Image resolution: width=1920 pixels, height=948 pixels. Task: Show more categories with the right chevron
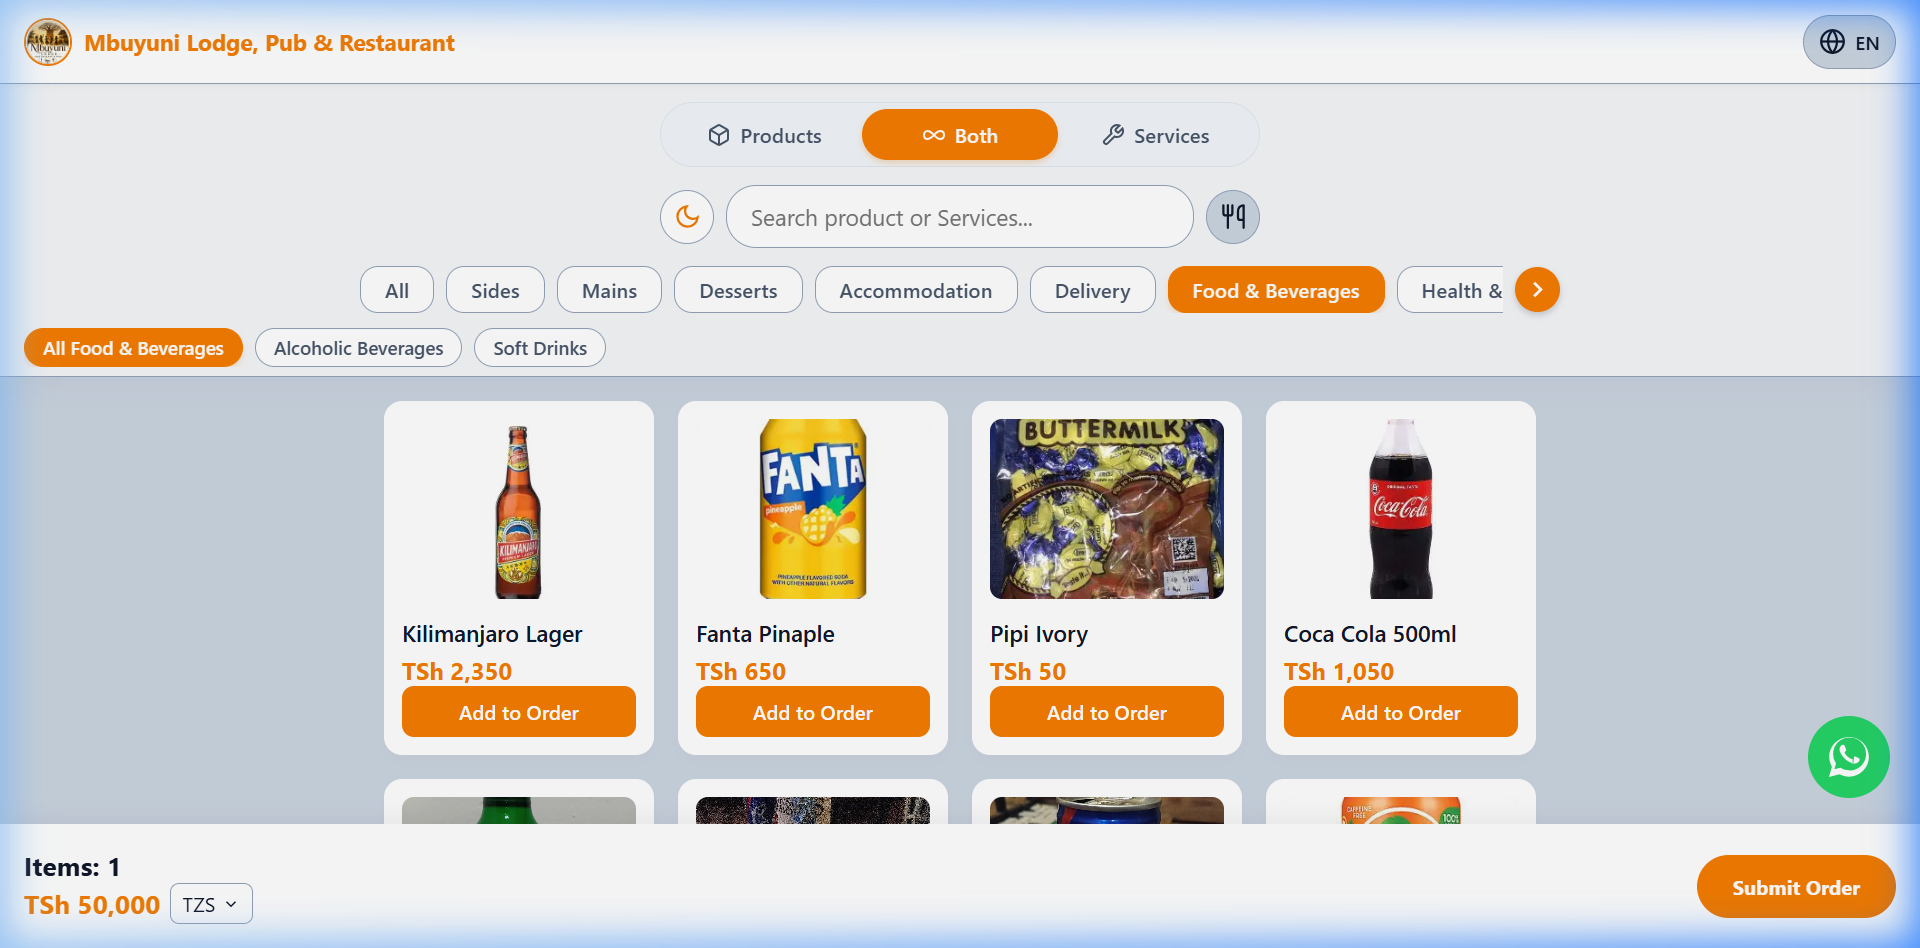click(x=1537, y=290)
